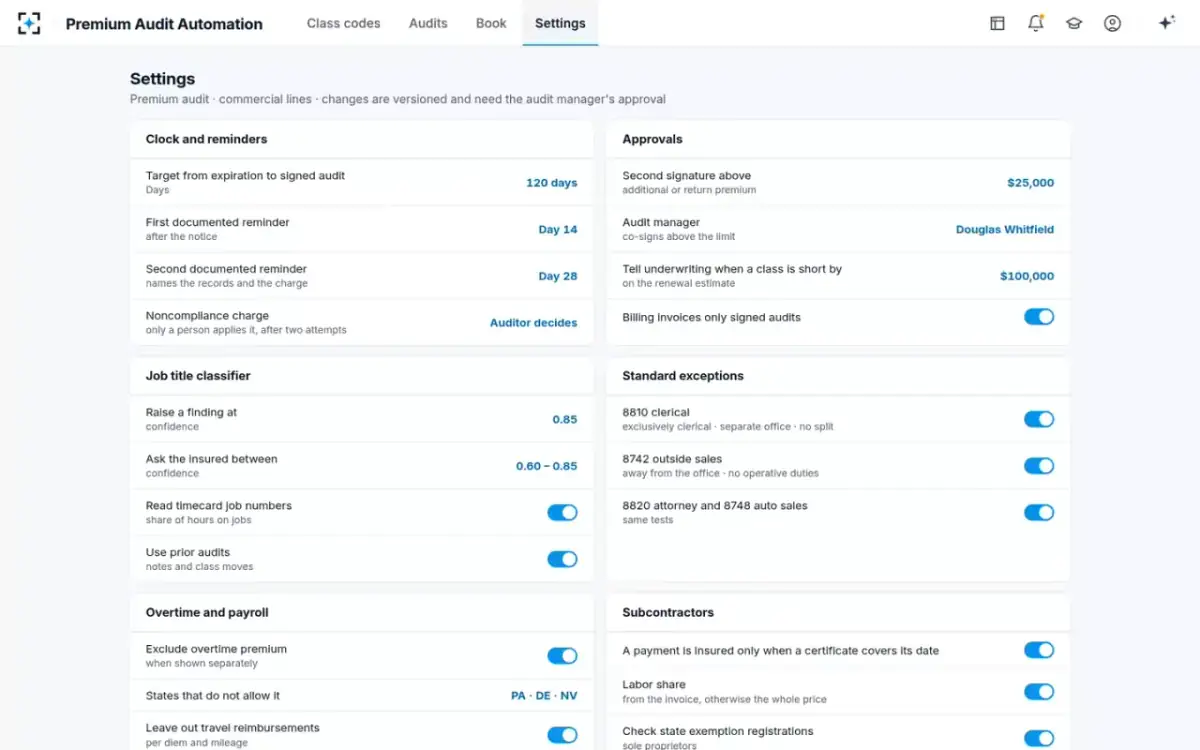Edit the $100,000 underwriting threshold
The height and width of the screenshot is (750, 1200).
(x=1027, y=276)
